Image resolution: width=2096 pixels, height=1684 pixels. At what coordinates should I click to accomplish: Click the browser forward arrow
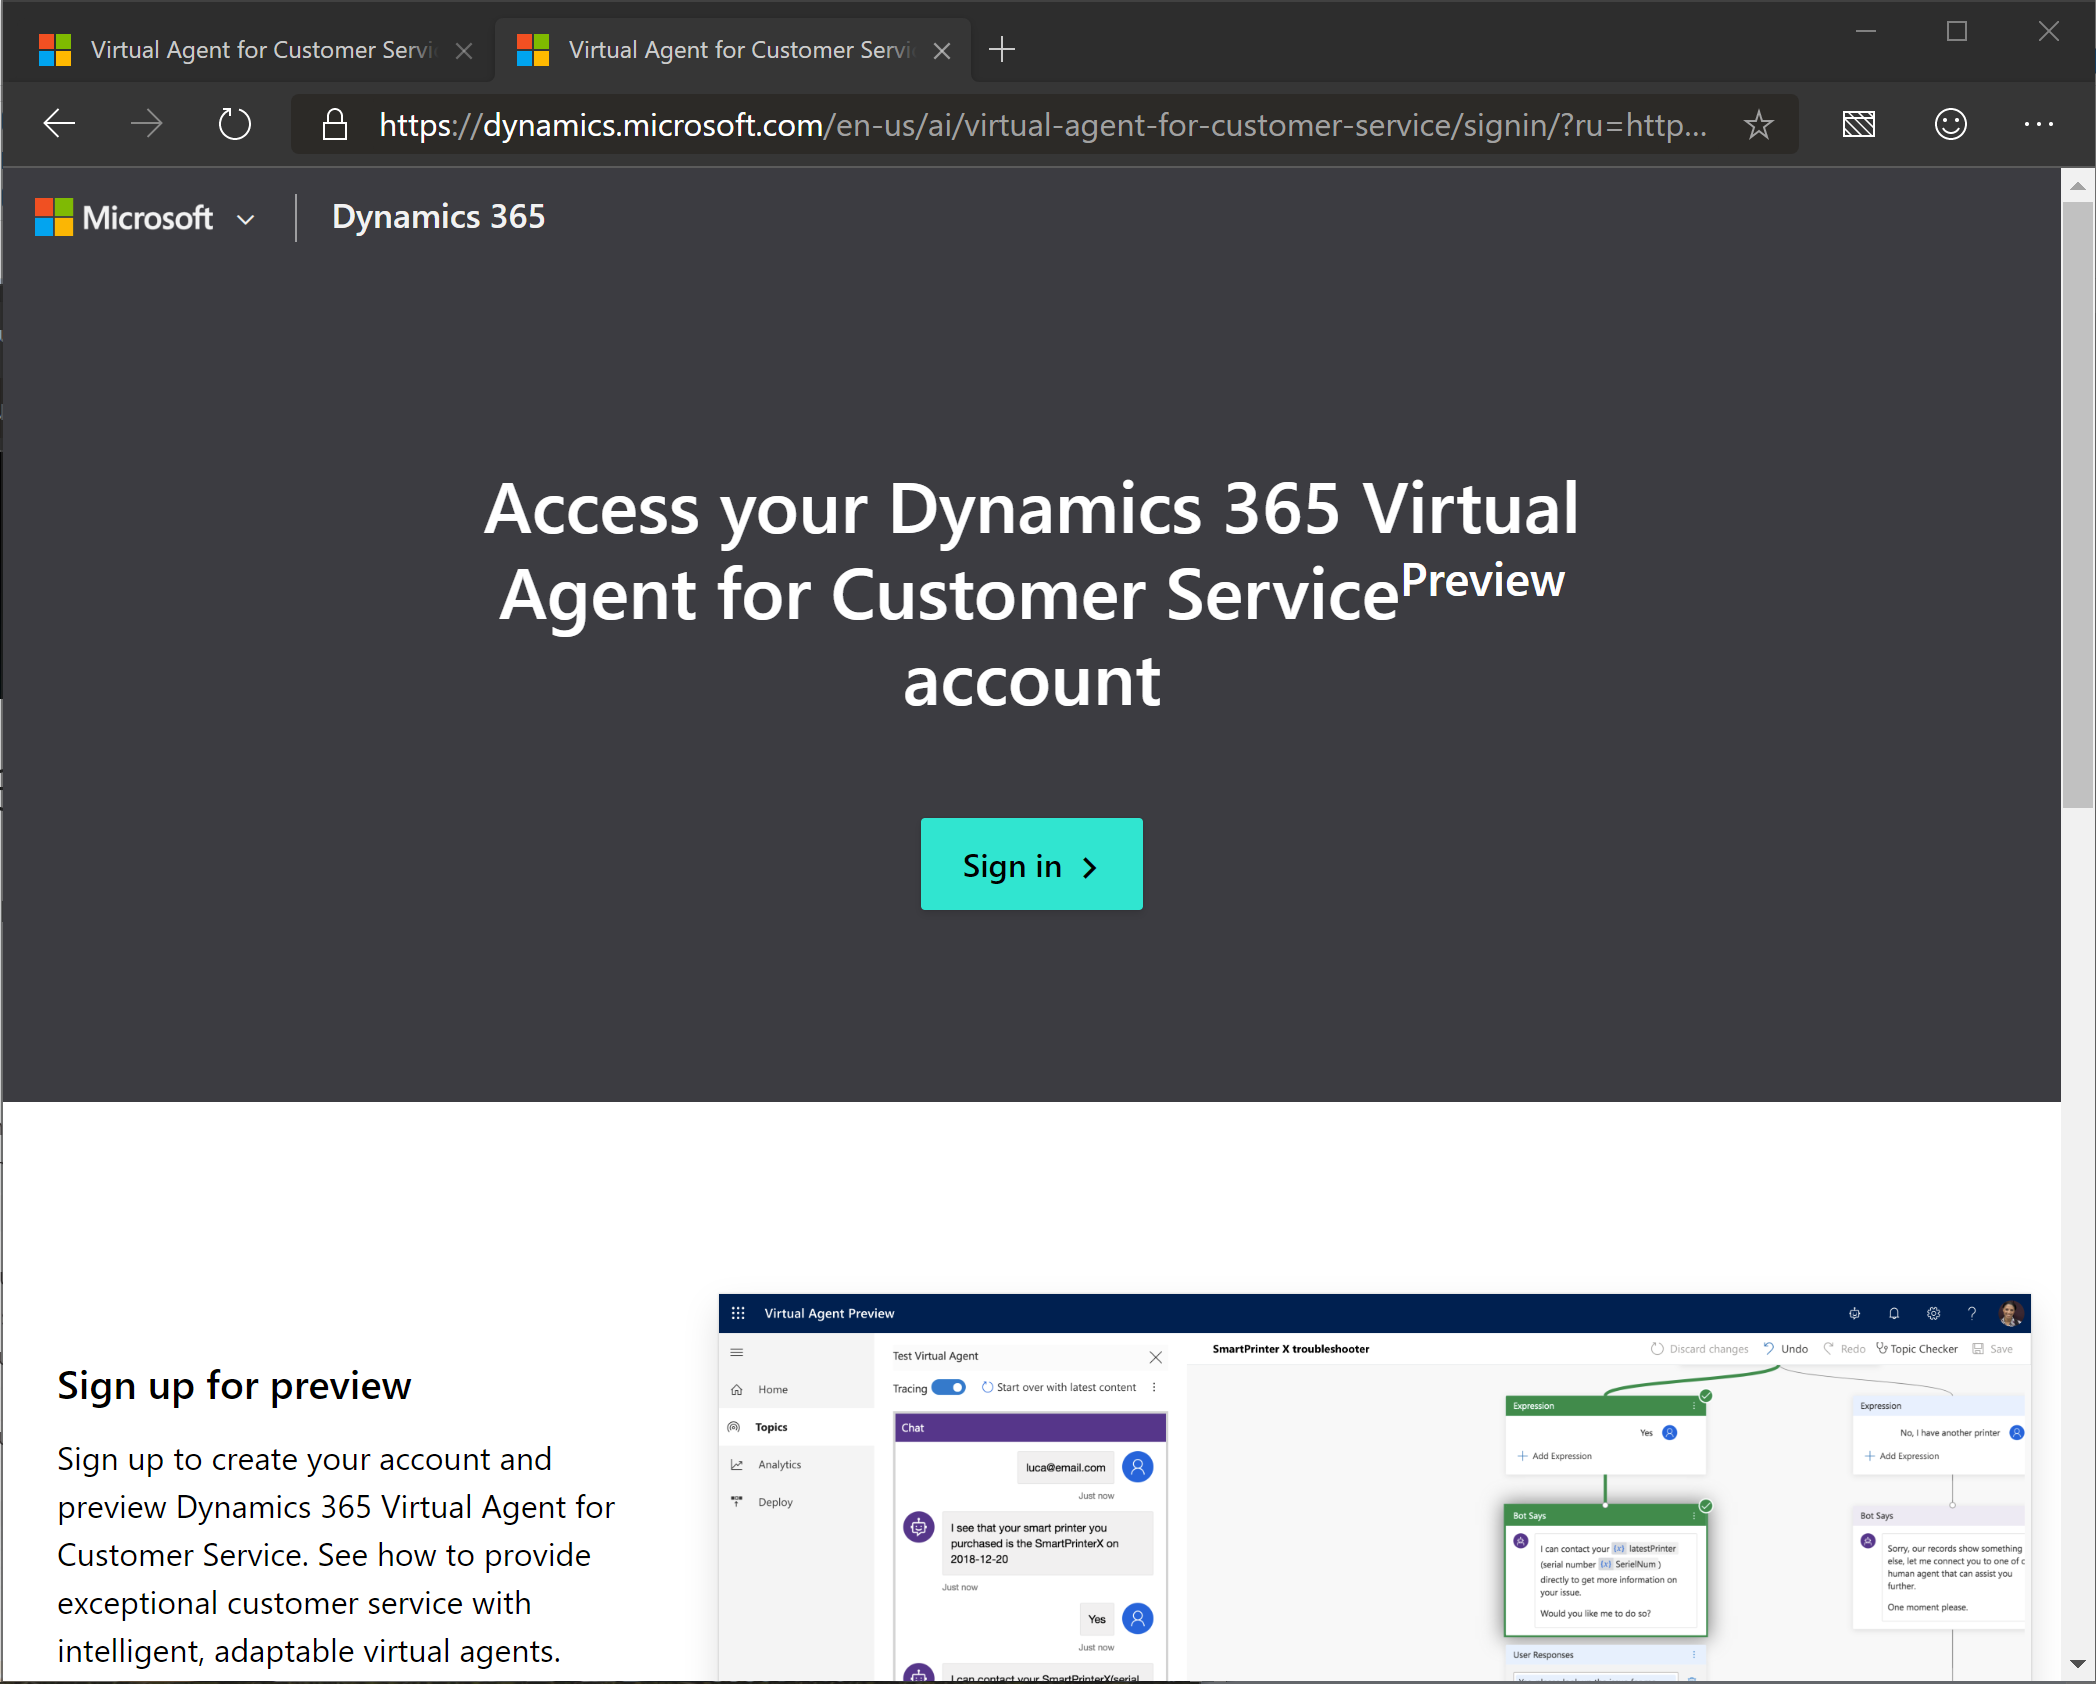(147, 124)
